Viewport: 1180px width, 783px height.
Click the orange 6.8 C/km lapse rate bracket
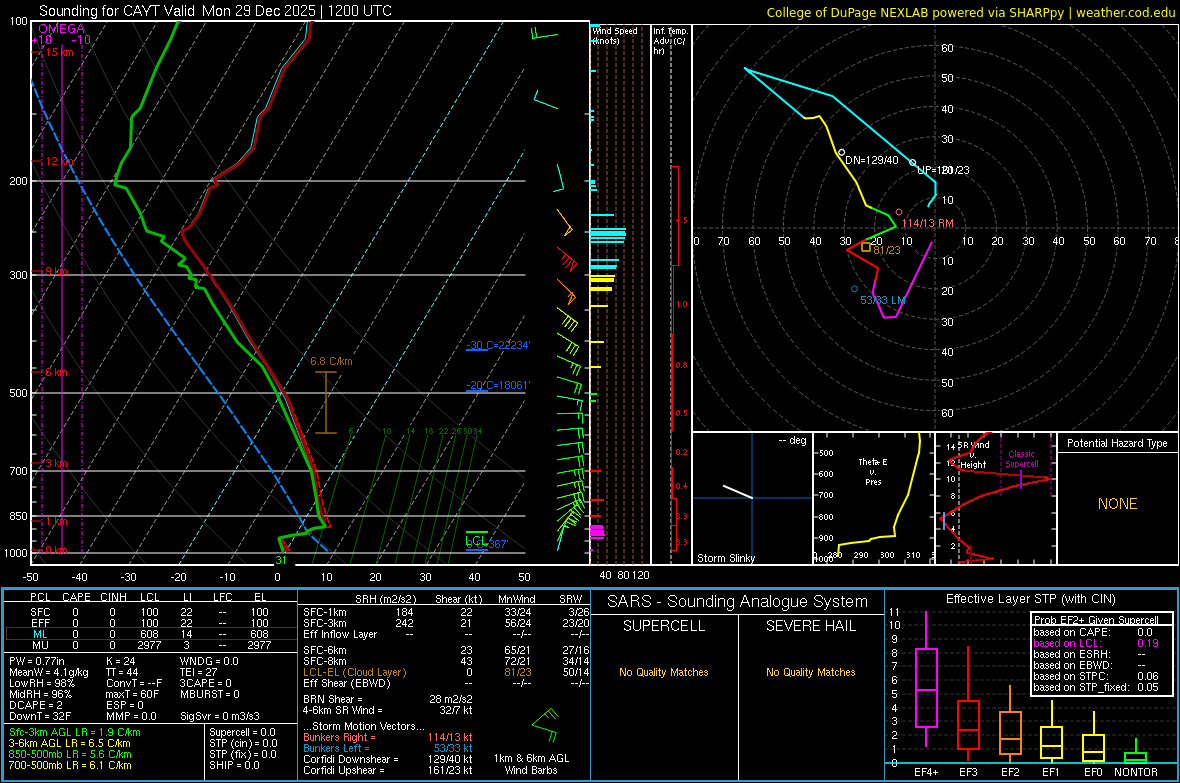326,403
